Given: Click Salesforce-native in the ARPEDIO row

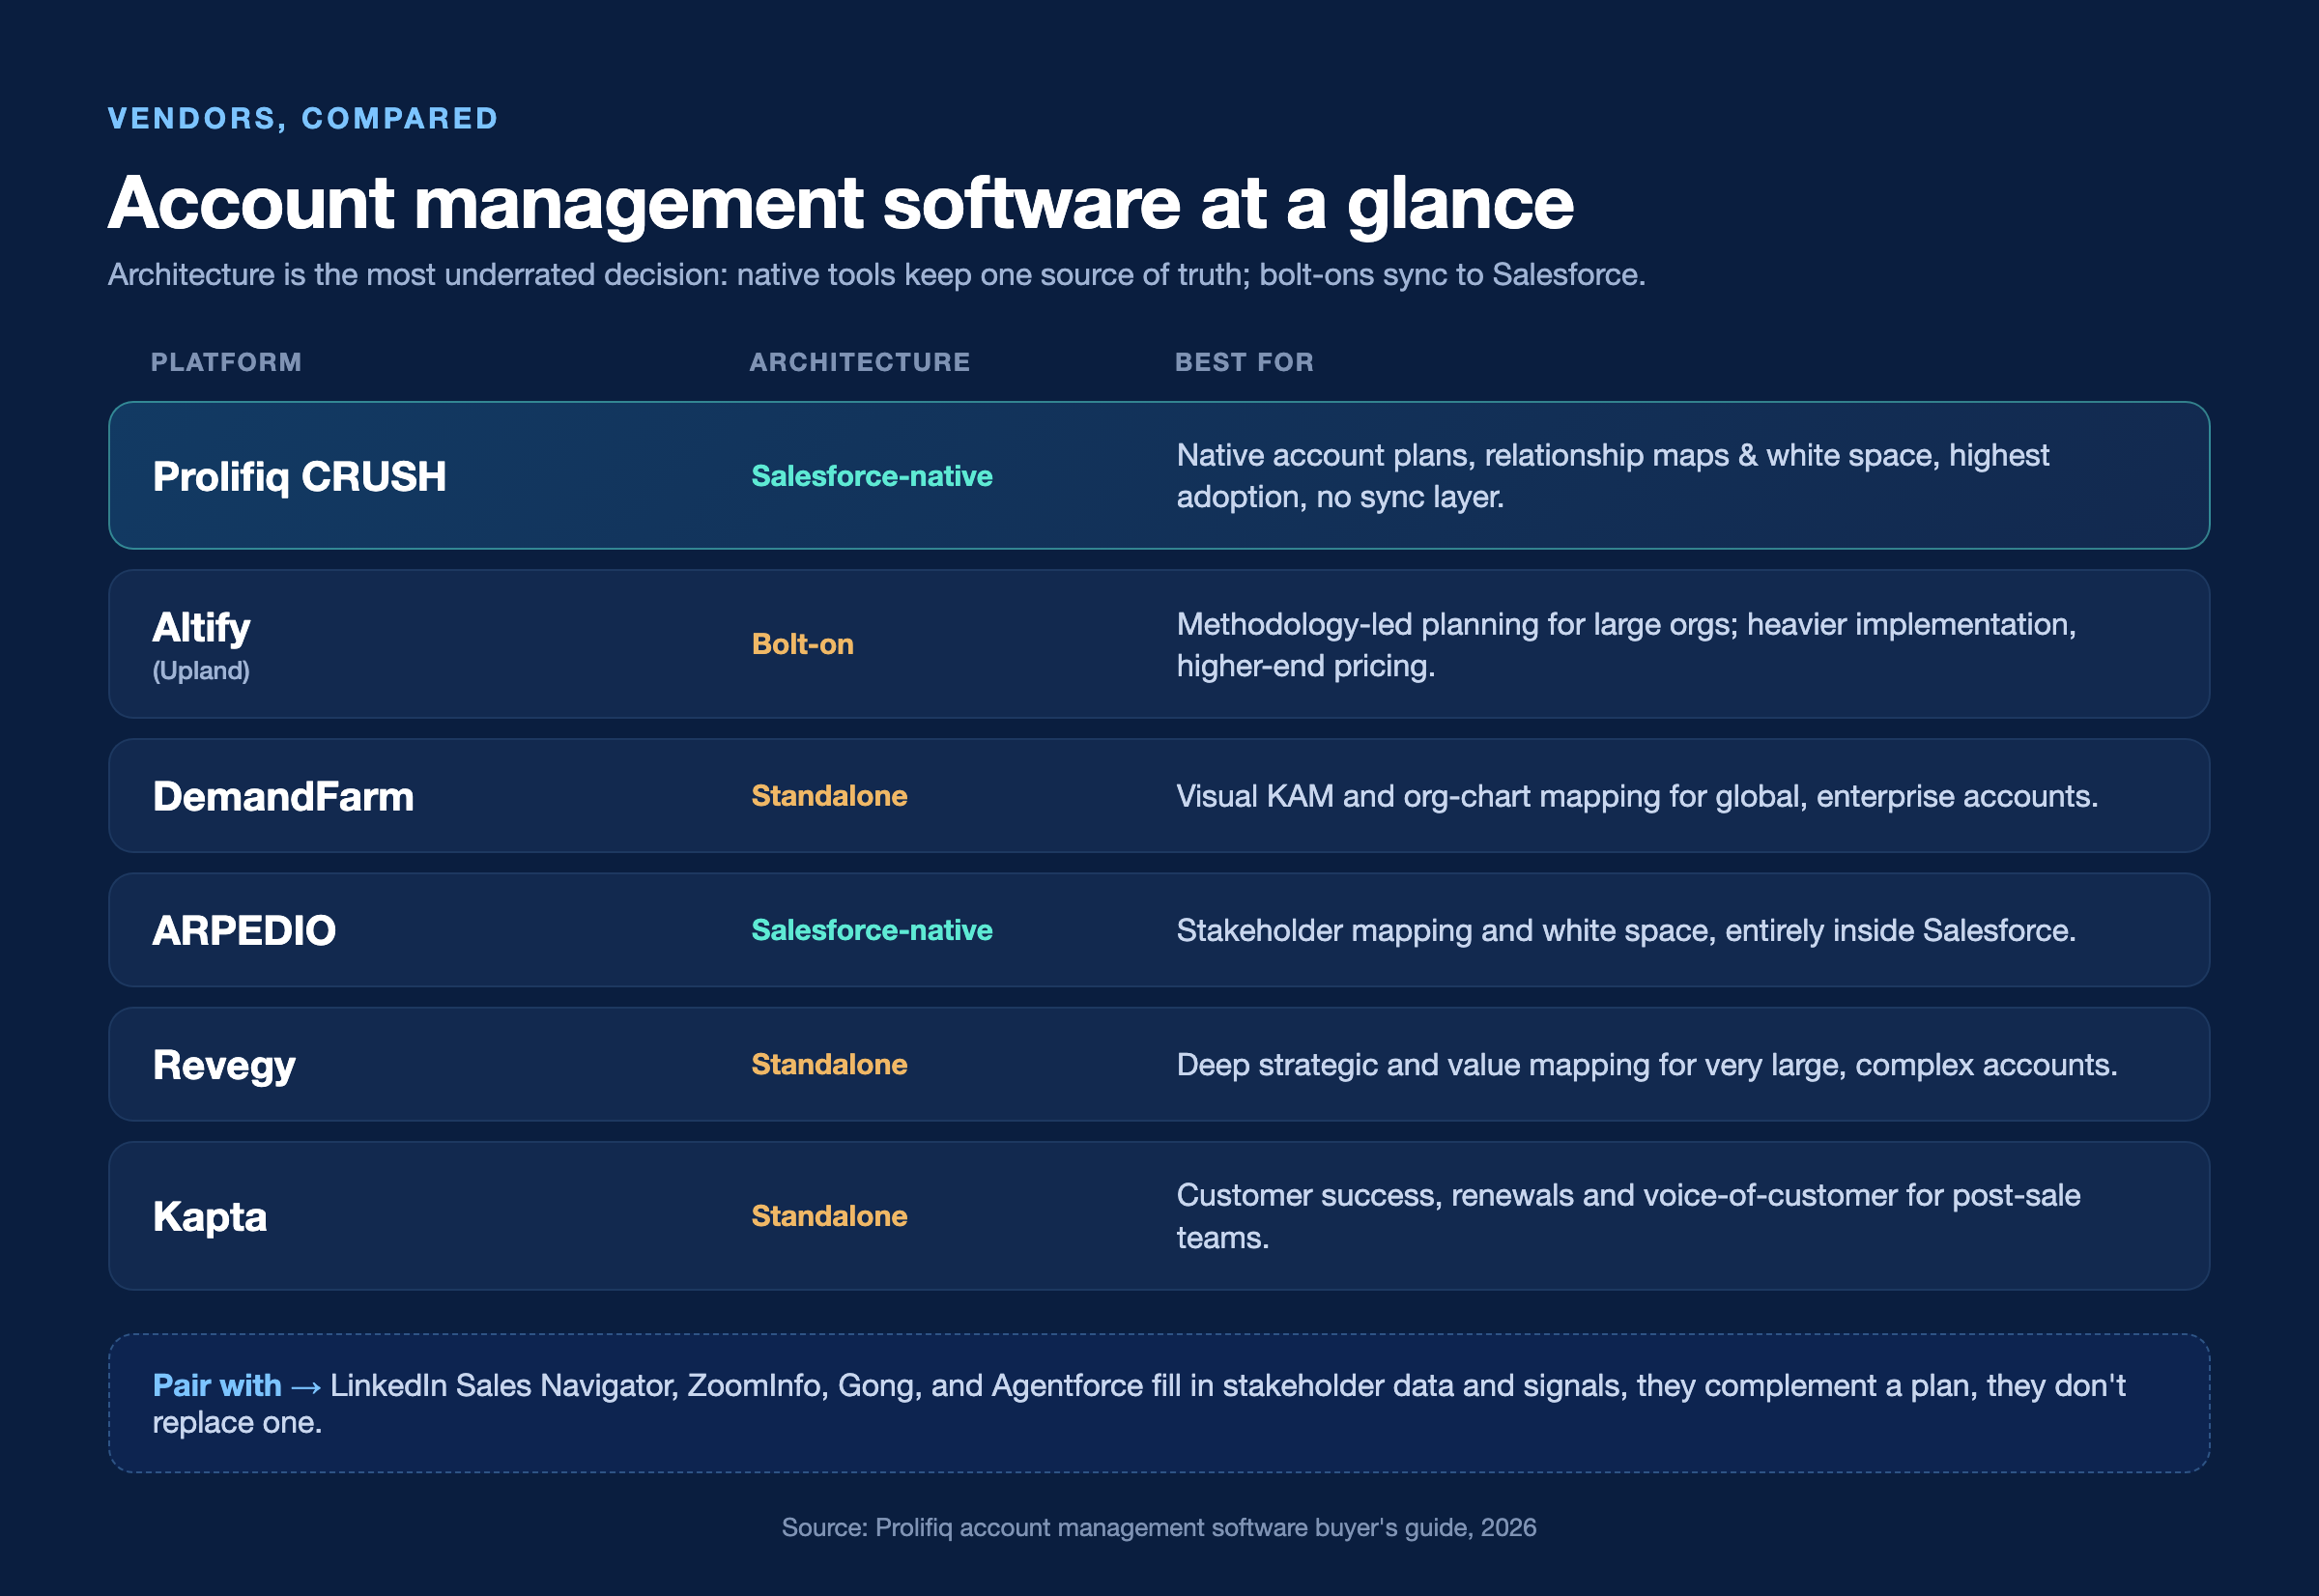Looking at the screenshot, I should pos(872,930).
